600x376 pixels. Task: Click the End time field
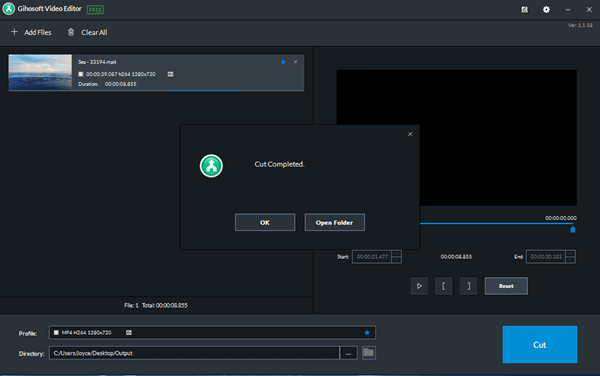tap(546, 257)
